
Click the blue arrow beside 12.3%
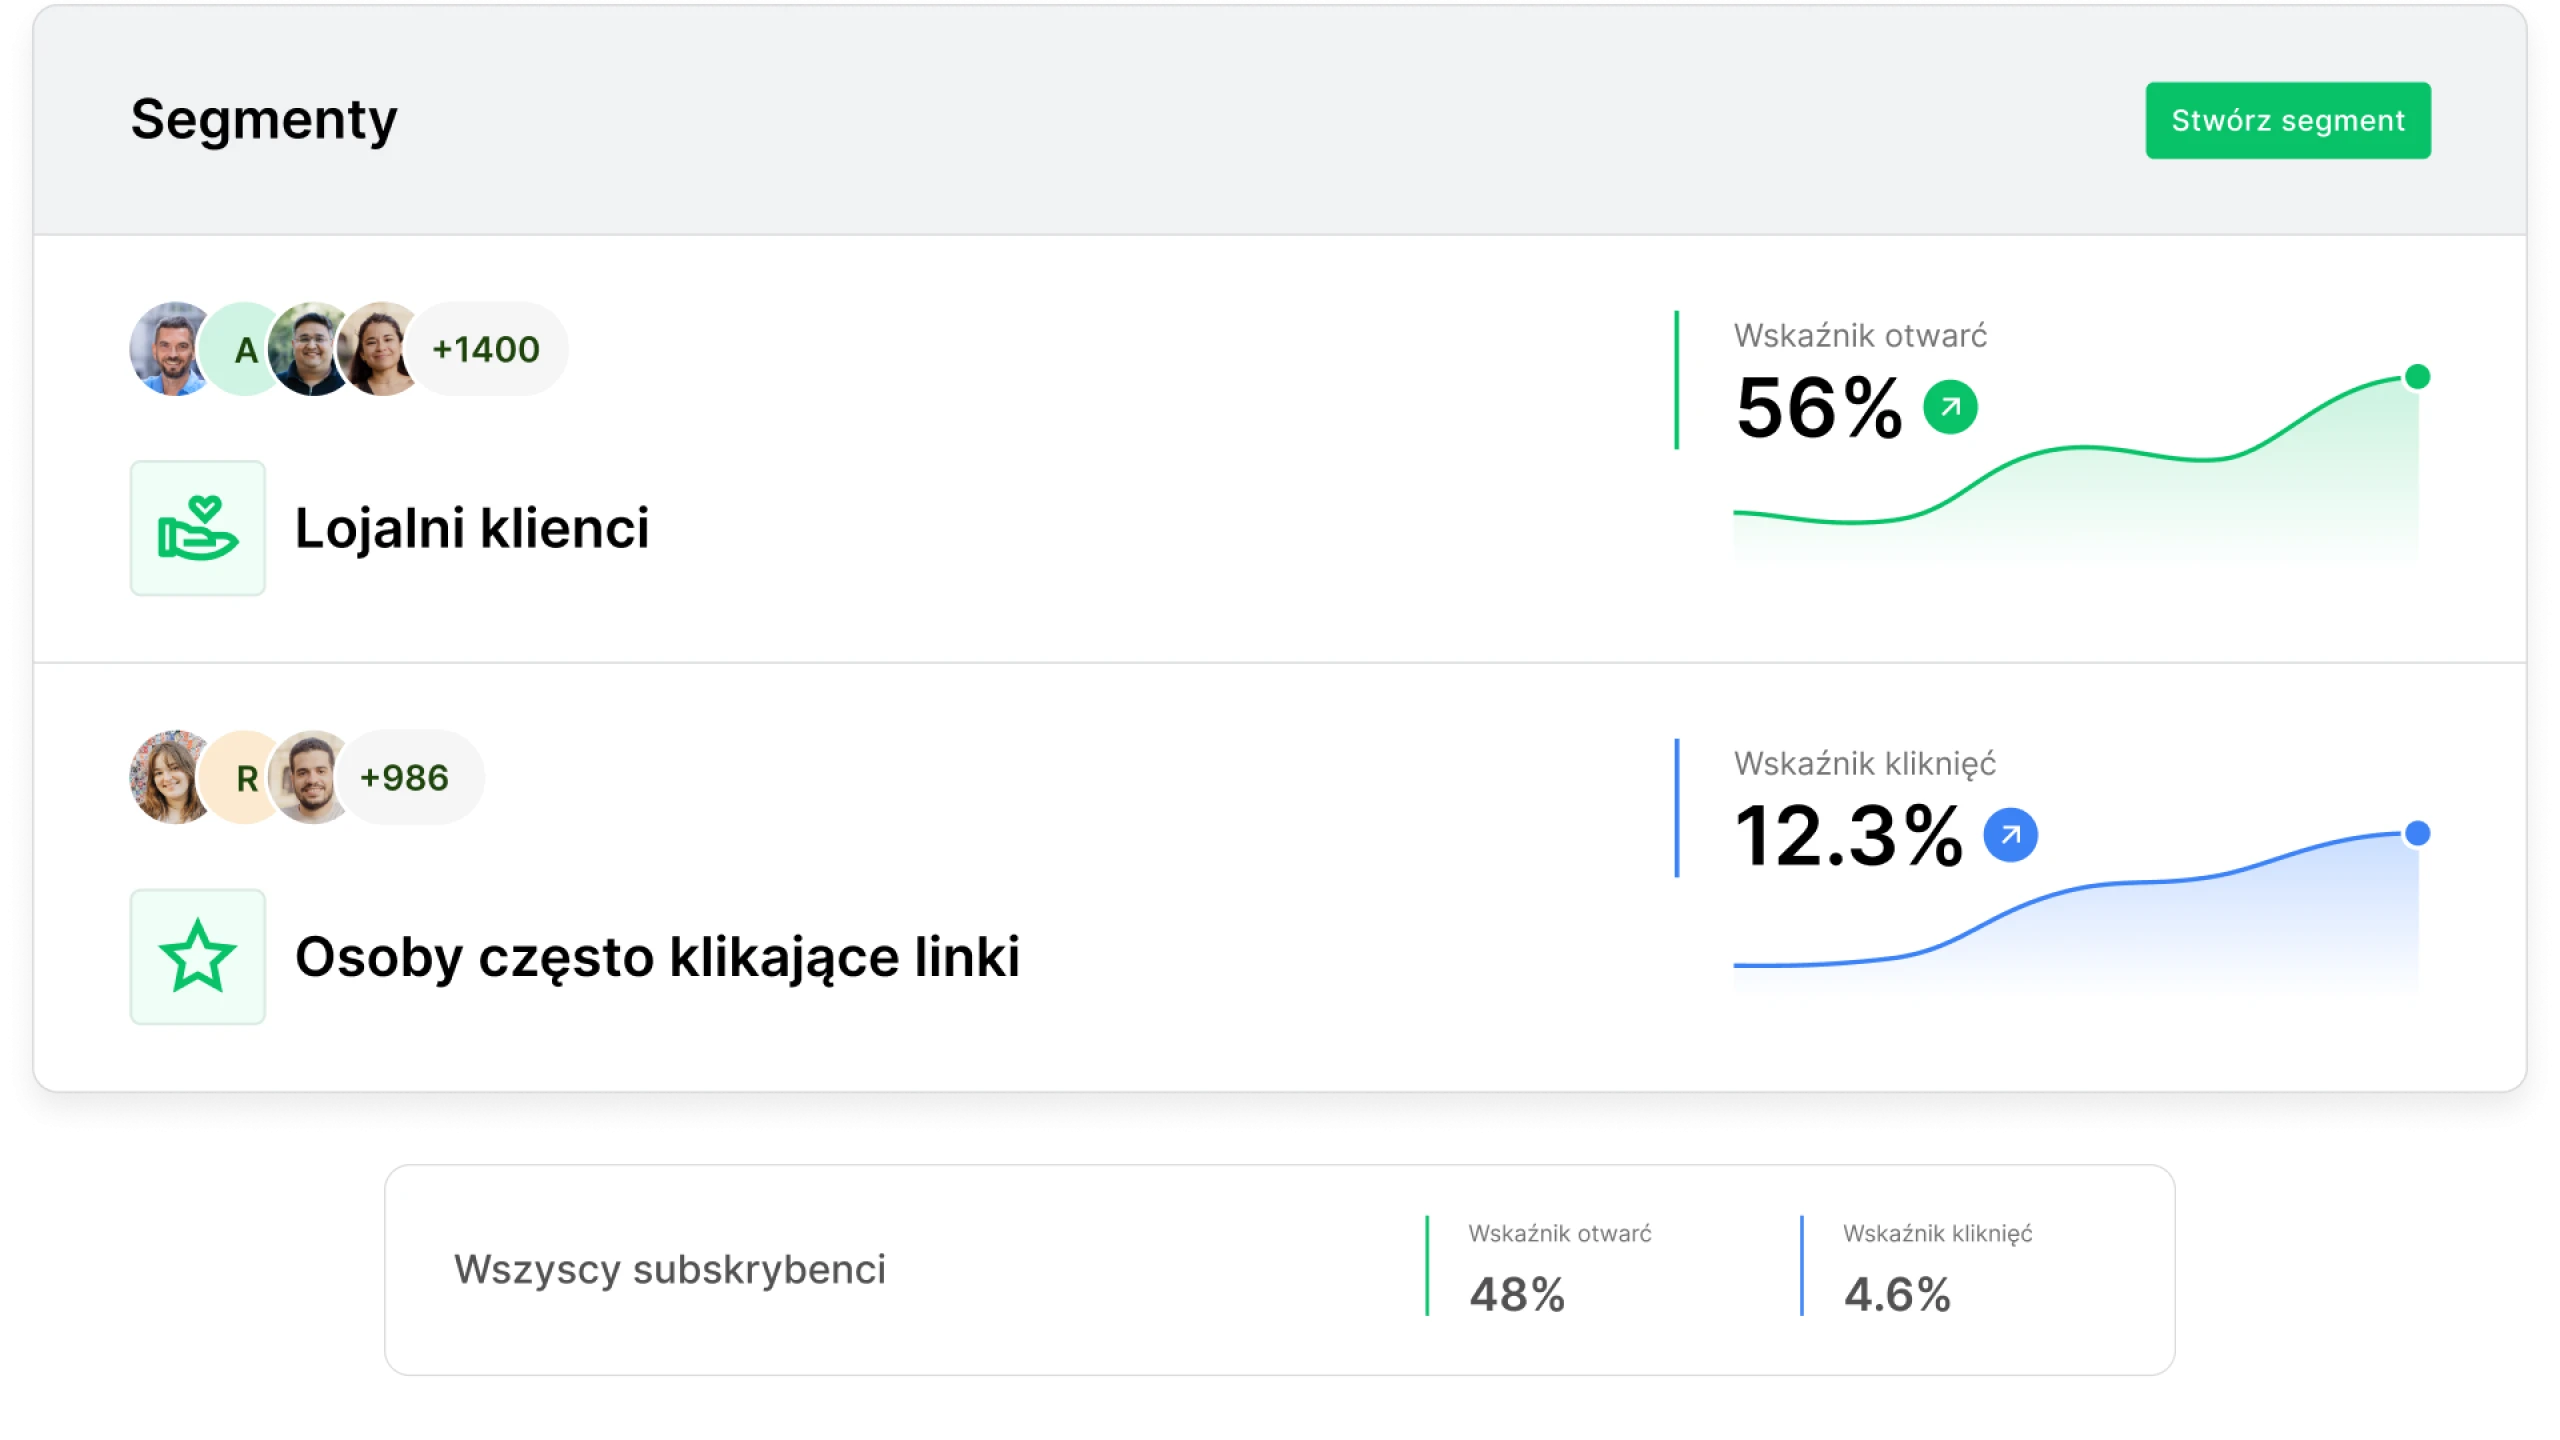point(2010,835)
